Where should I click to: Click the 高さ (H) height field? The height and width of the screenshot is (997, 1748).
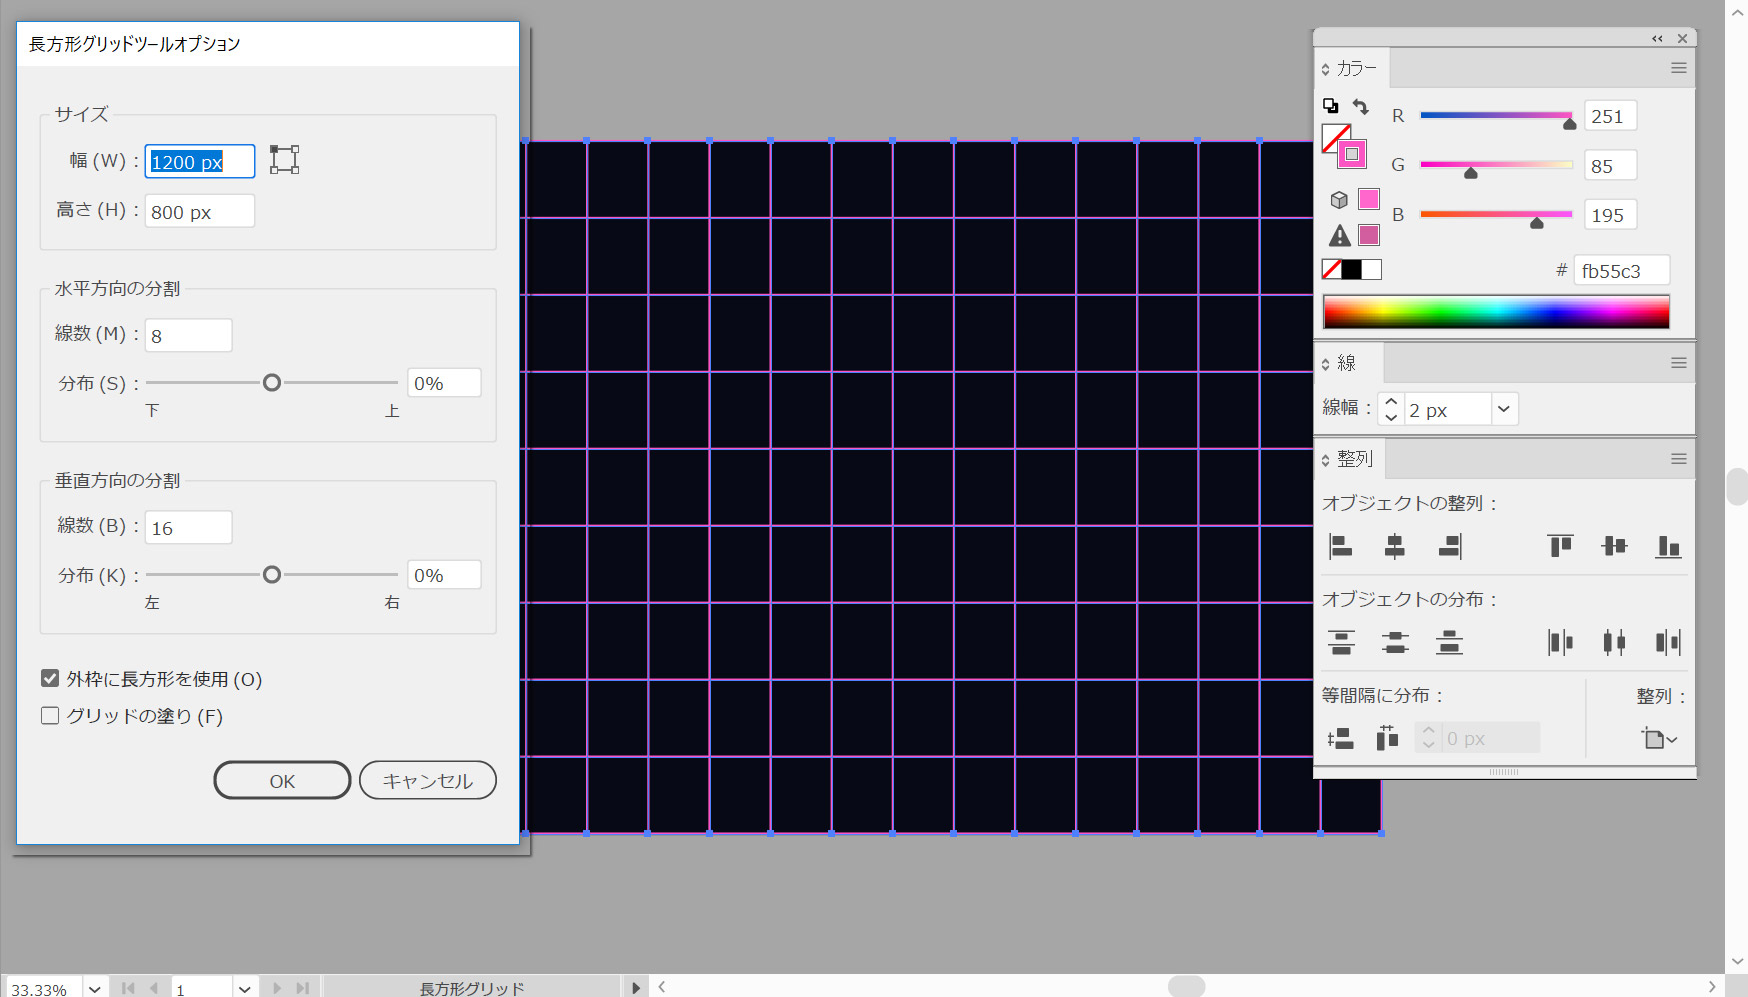click(x=199, y=212)
